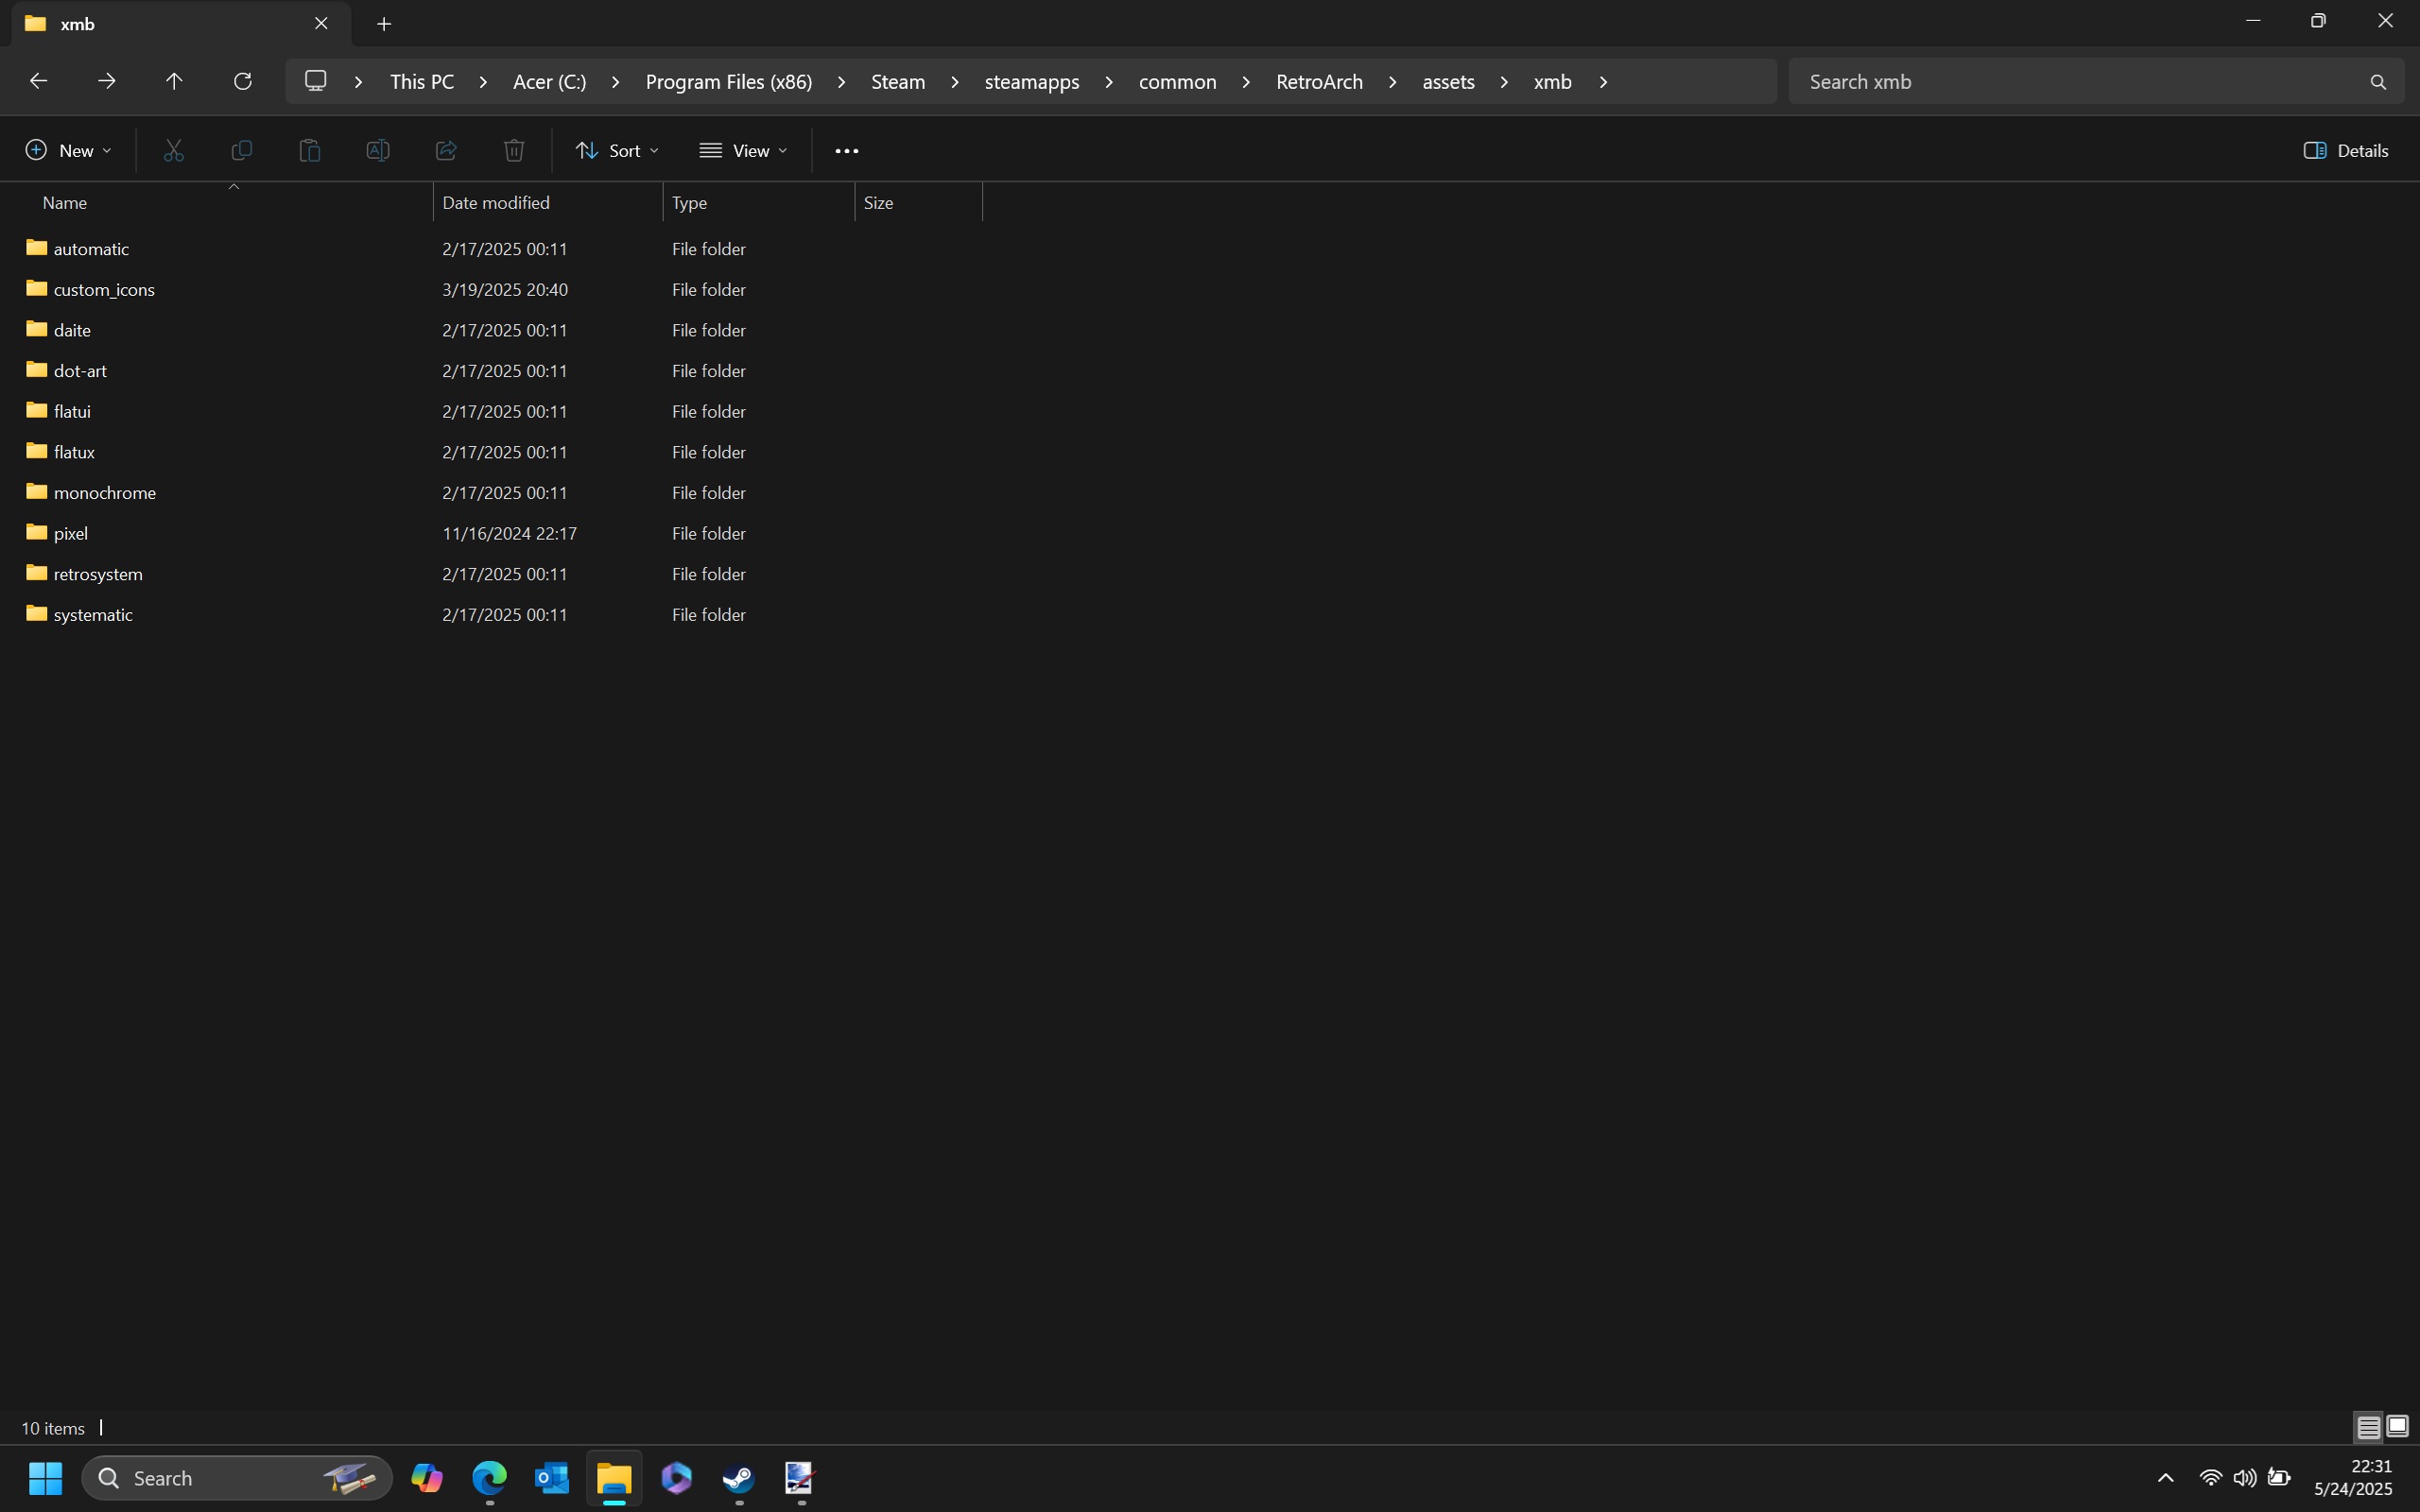Switch to large thumbnails view in status bar
The height and width of the screenshot is (1512, 2420).
coord(2398,1427)
